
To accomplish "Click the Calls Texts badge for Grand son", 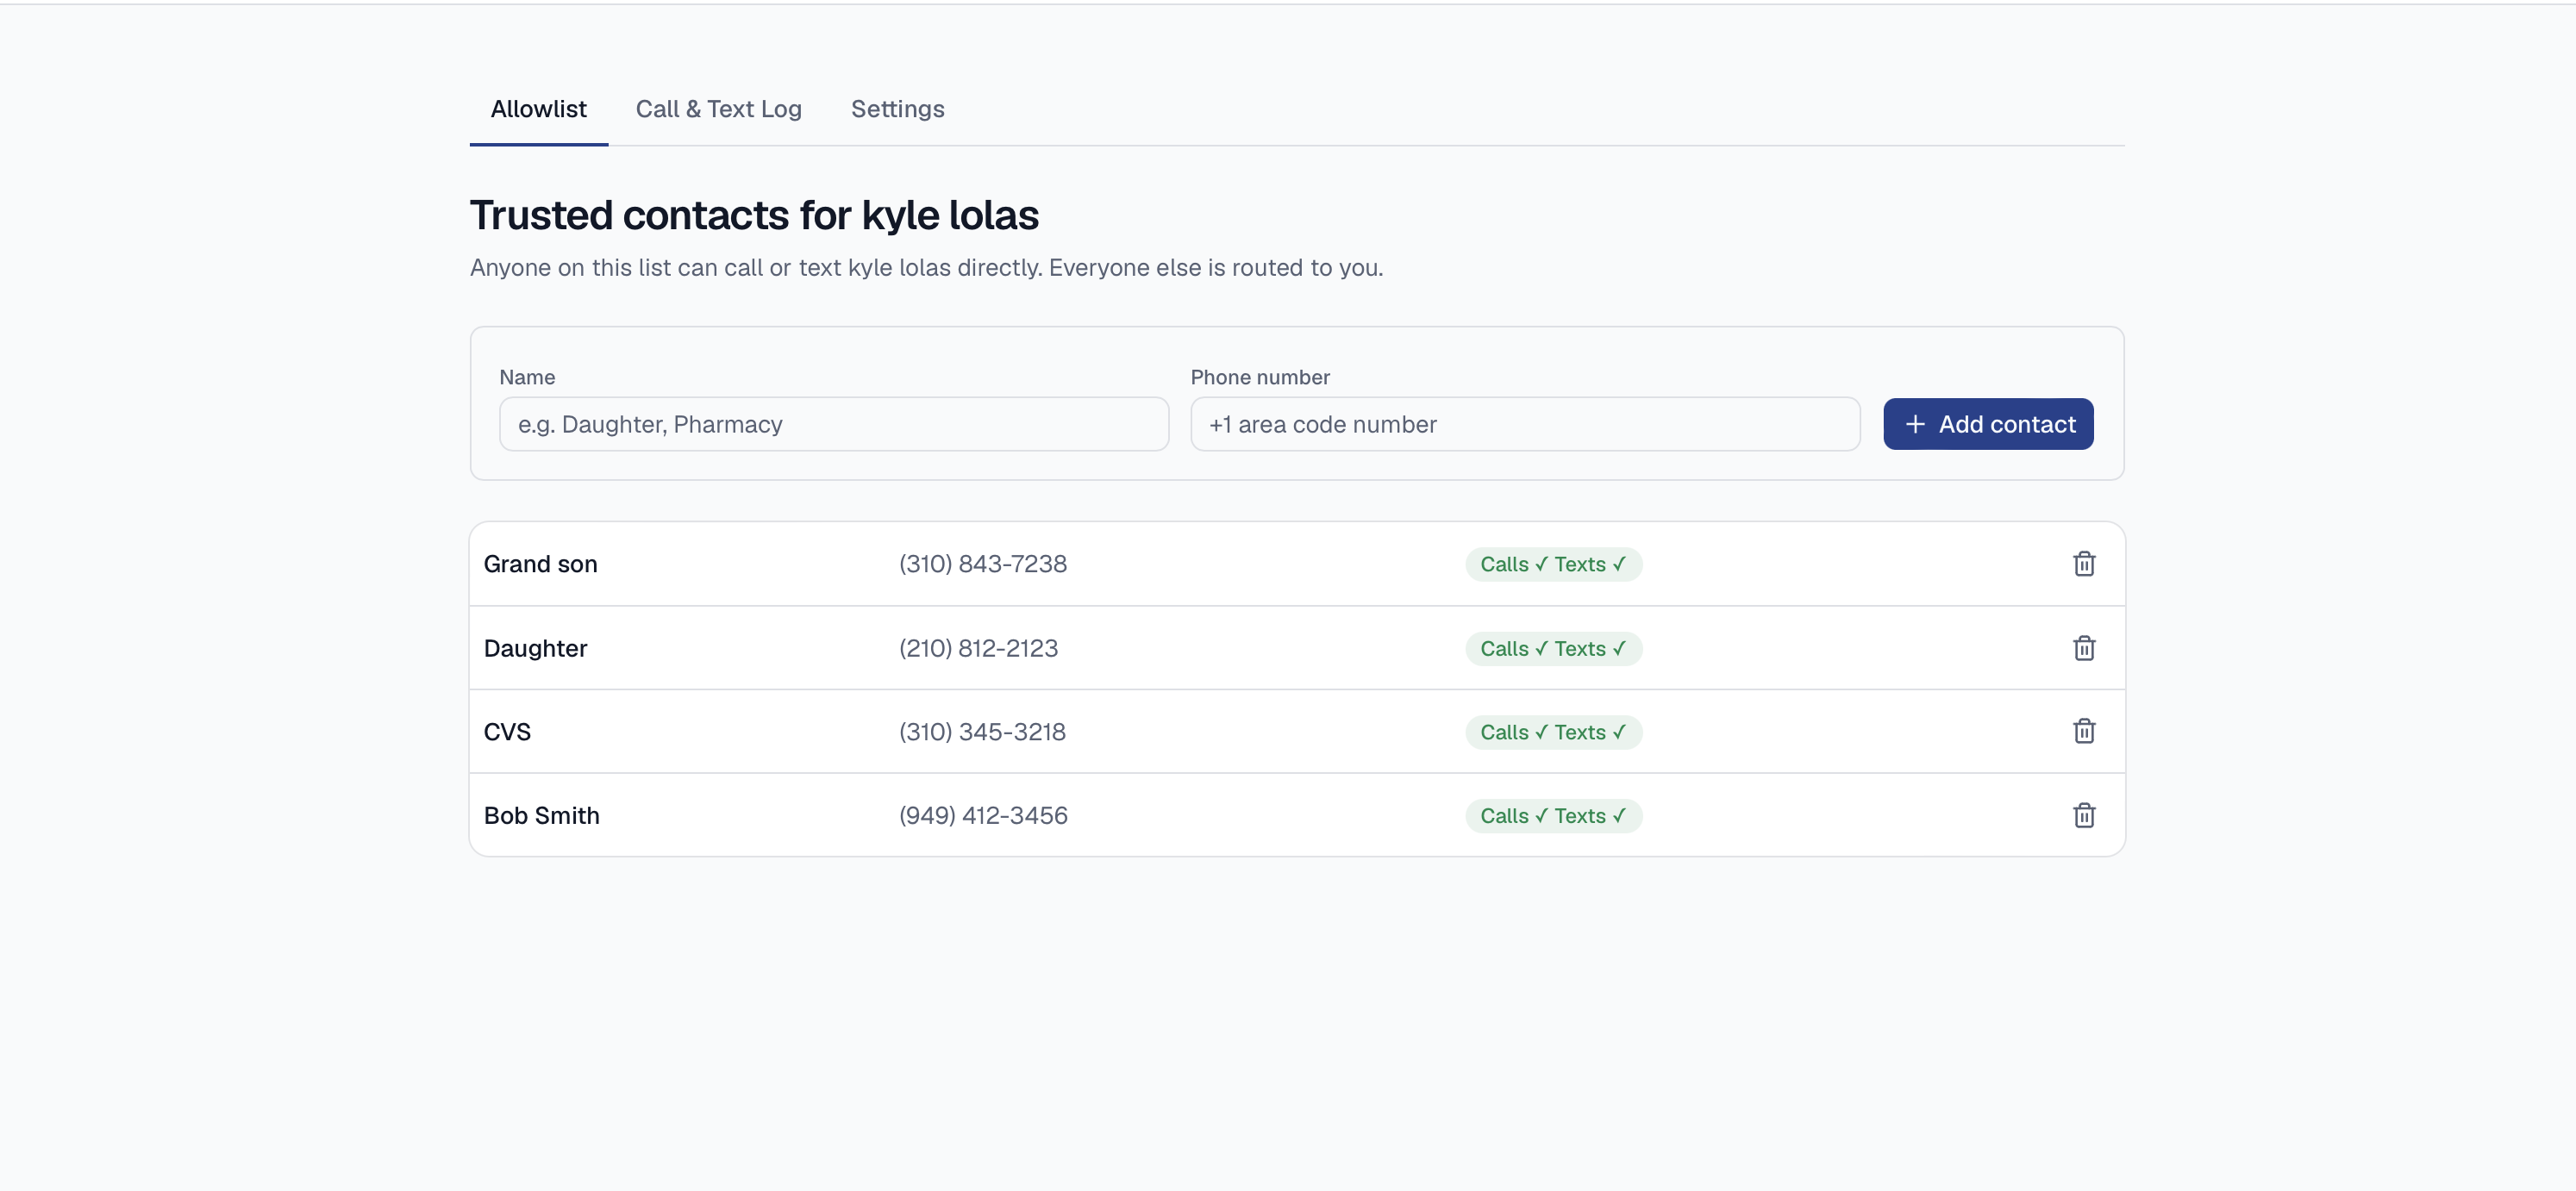I will tap(1553, 564).
